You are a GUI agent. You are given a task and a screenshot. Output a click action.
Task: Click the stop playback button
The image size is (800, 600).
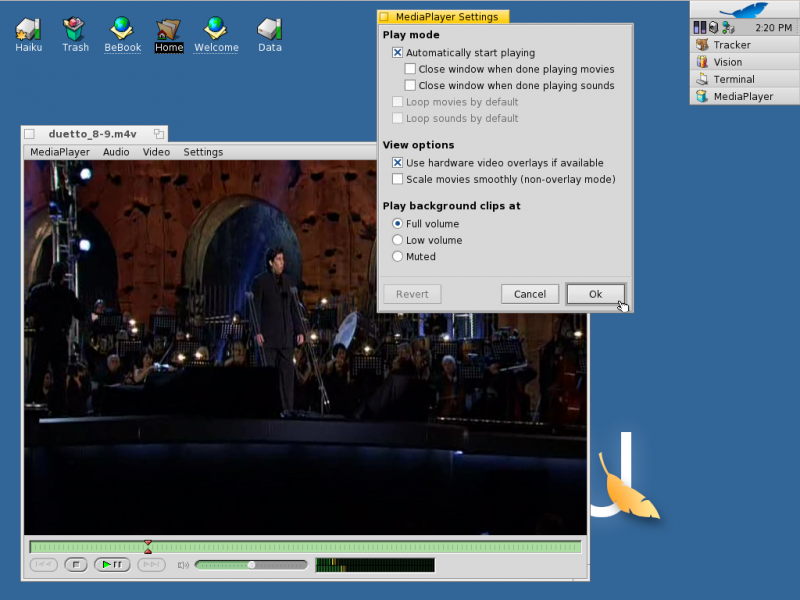[76, 565]
